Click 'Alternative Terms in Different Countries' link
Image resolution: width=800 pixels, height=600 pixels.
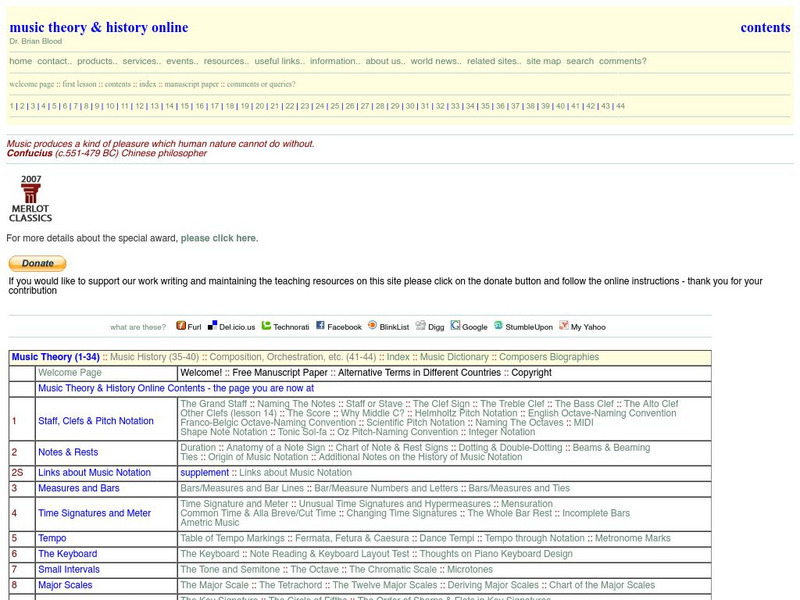click(419, 373)
